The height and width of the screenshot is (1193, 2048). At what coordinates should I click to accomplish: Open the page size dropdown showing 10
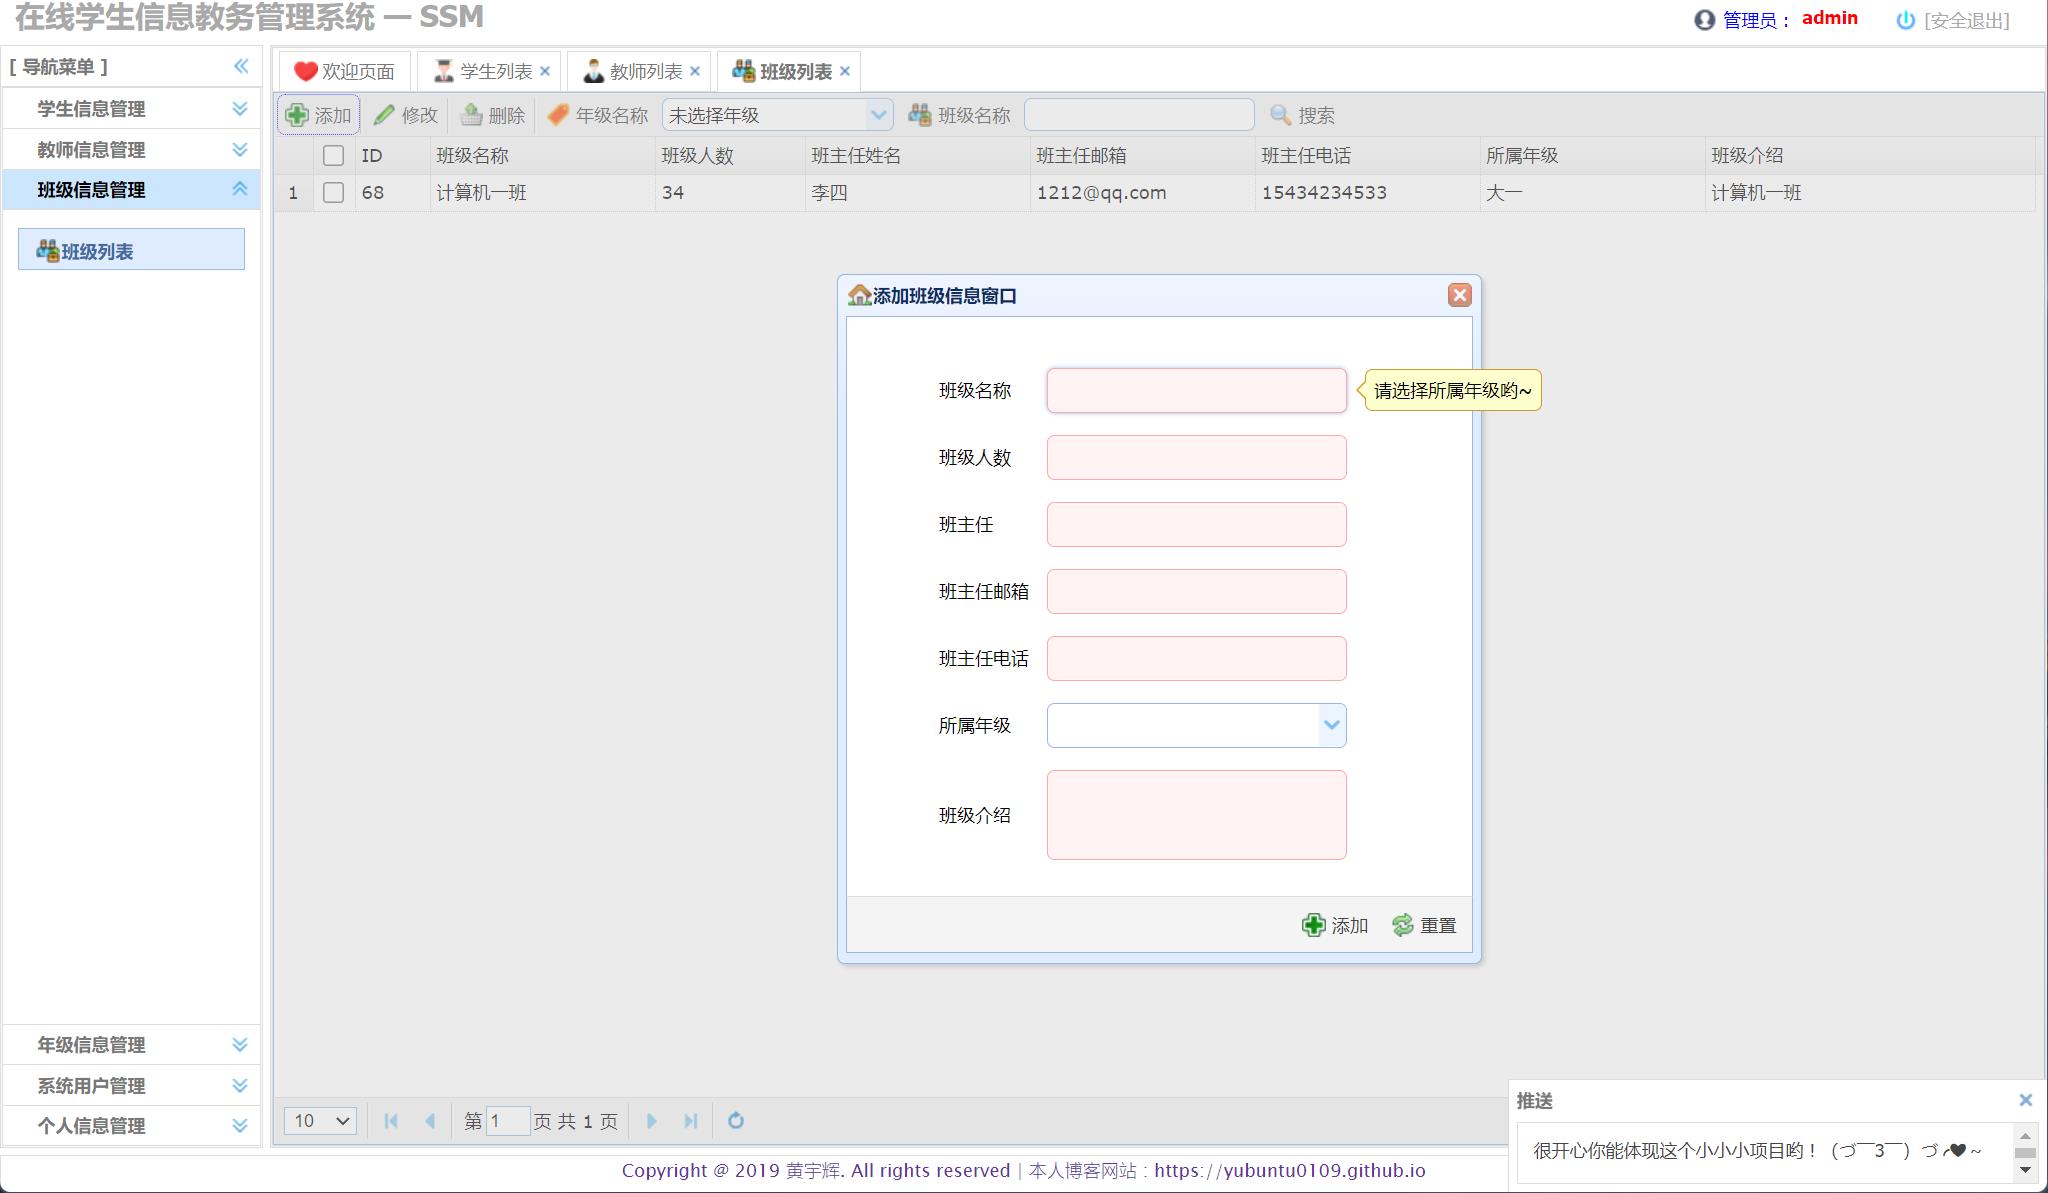click(x=320, y=1121)
